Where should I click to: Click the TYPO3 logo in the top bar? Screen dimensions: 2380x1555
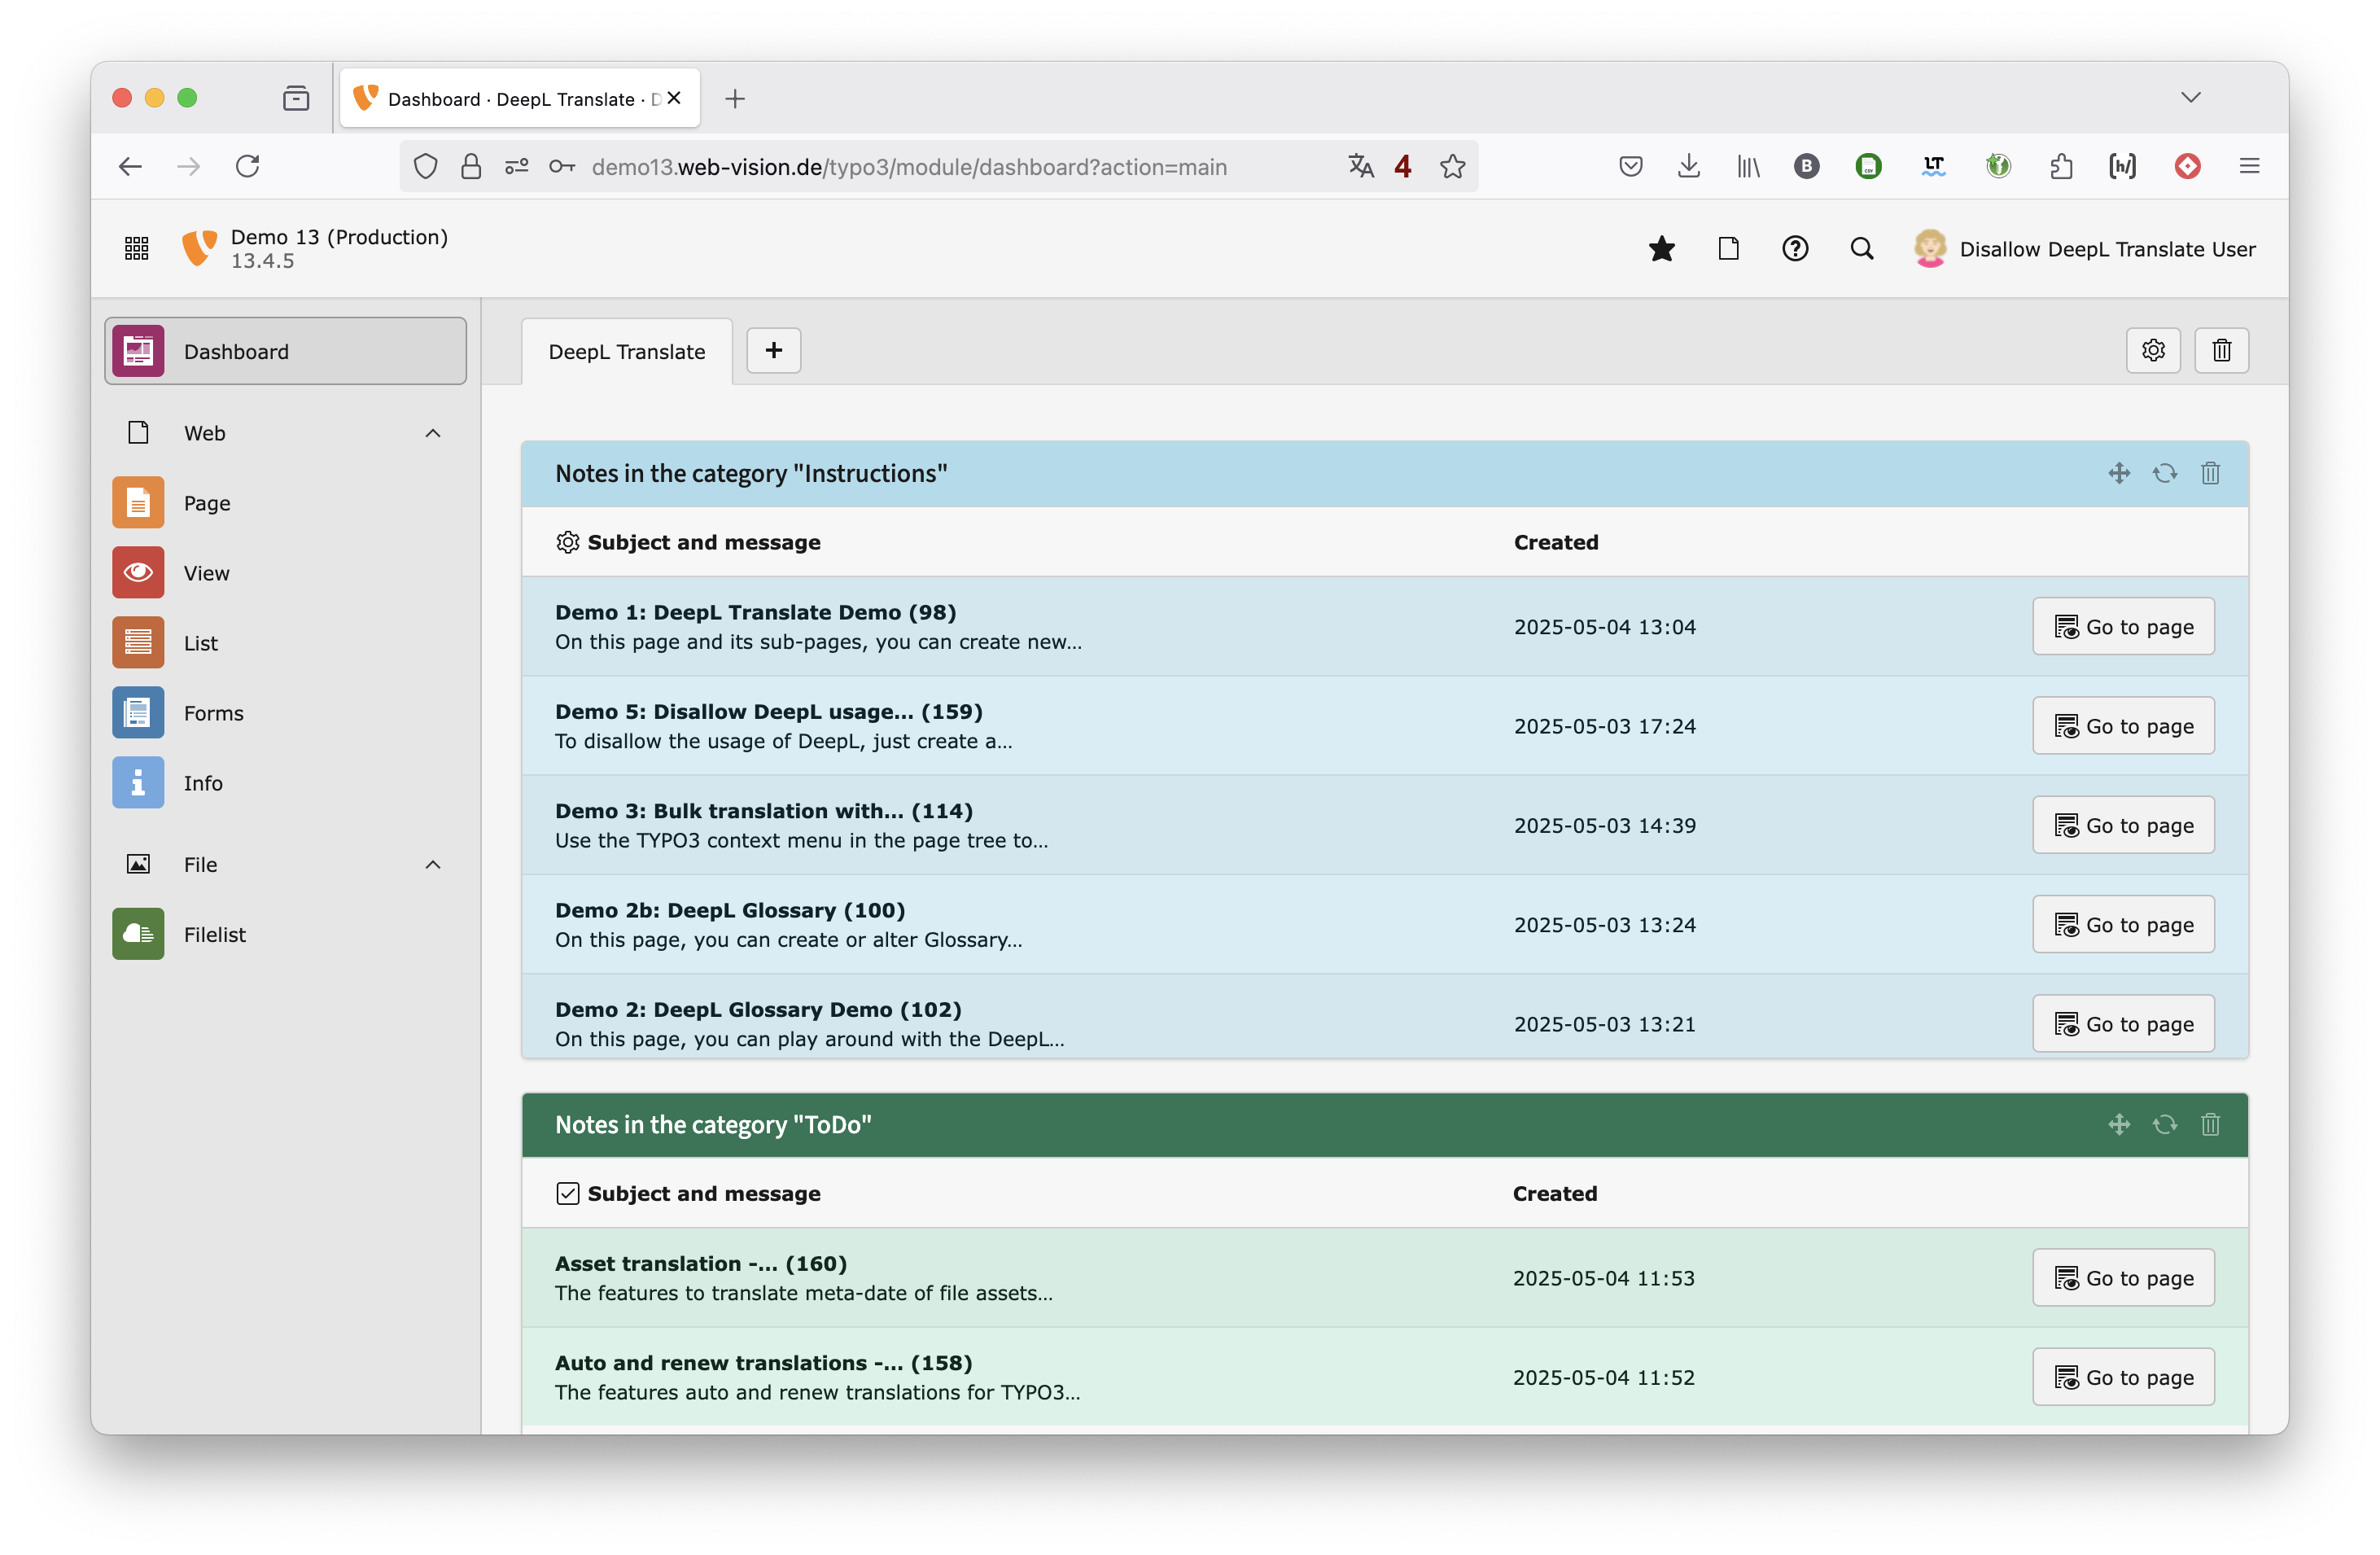[x=199, y=248]
